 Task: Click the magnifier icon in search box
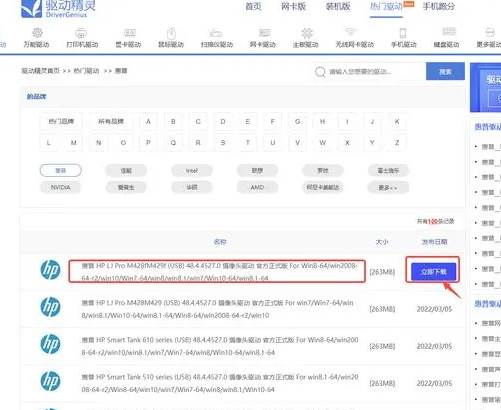[x=320, y=72]
